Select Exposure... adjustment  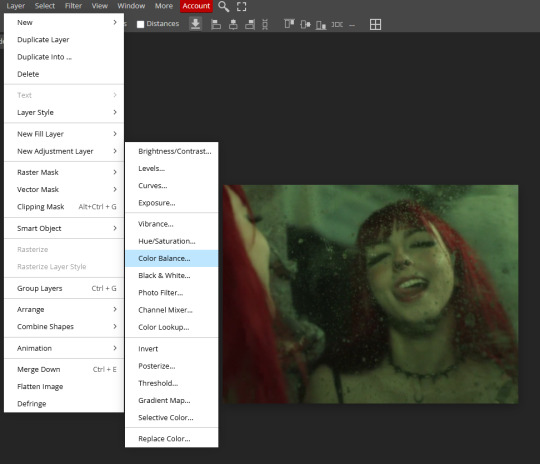172,203
